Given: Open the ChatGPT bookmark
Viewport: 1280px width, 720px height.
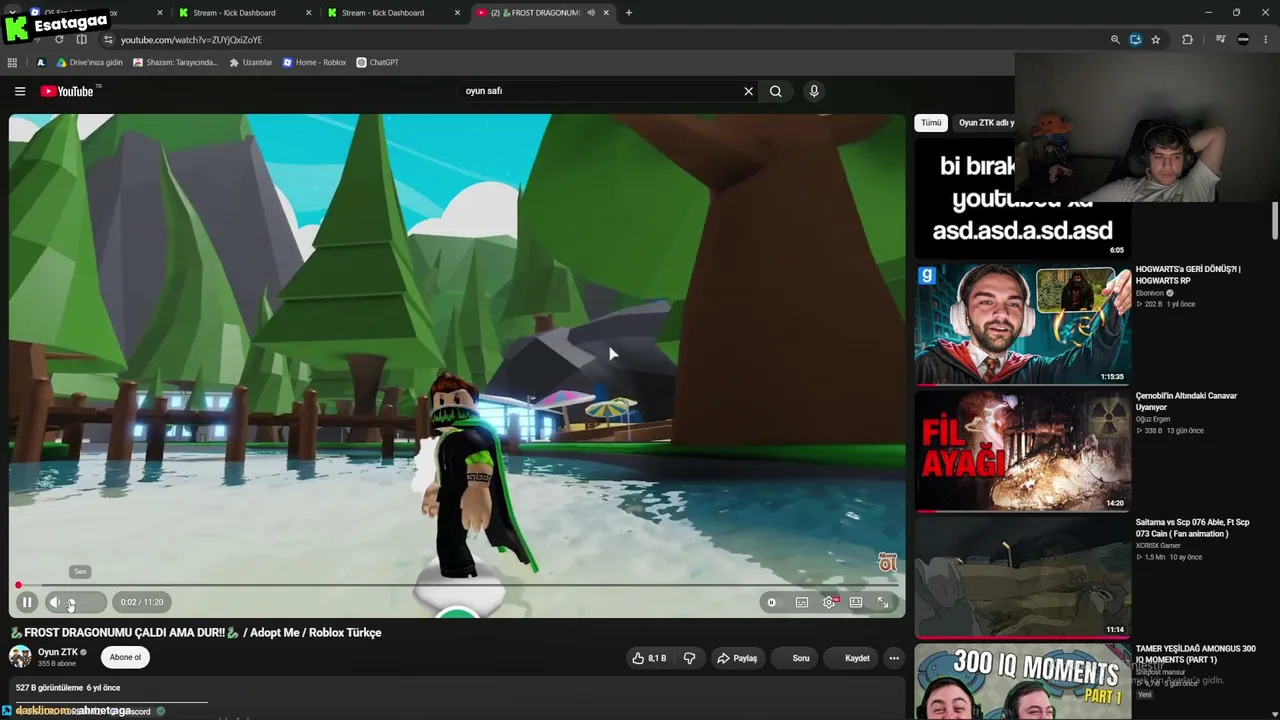Looking at the screenshot, I should pyautogui.click(x=377, y=62).
